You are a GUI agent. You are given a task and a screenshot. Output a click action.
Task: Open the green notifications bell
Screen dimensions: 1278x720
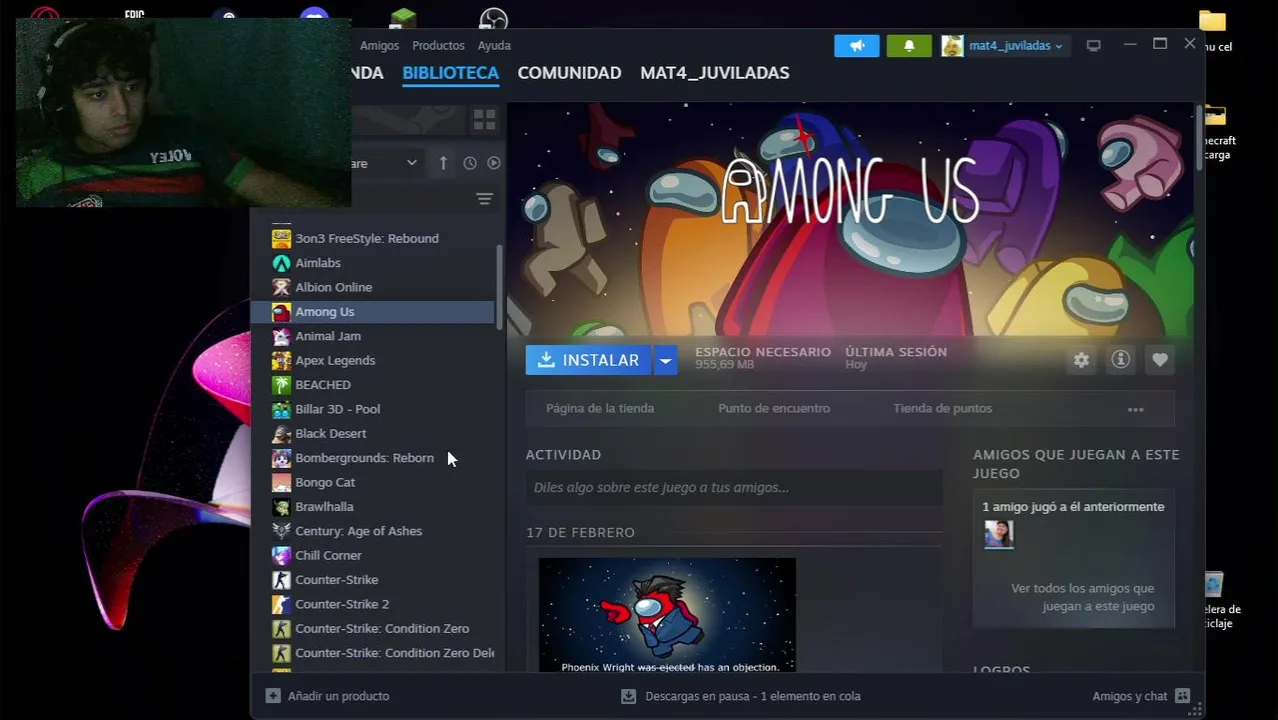click(909, 46)
